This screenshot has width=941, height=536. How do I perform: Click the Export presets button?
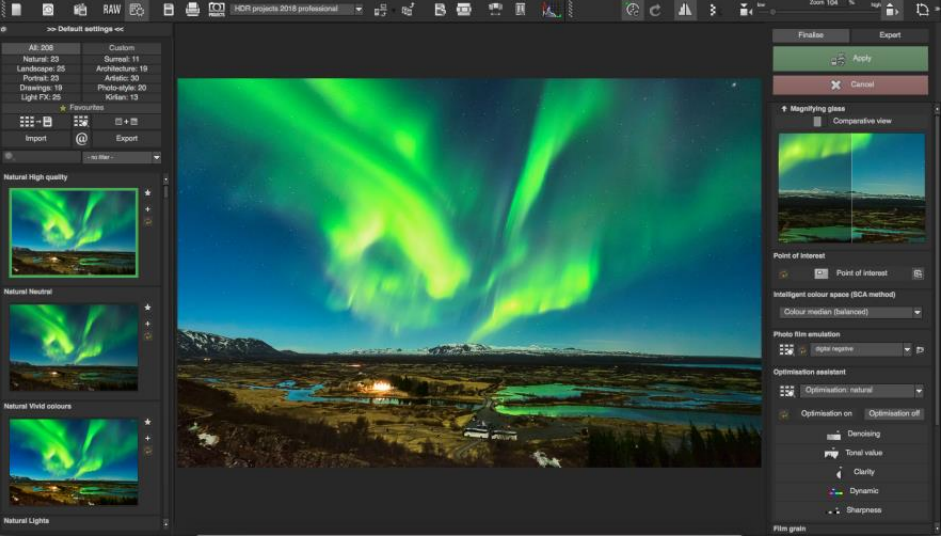(127, 139)
